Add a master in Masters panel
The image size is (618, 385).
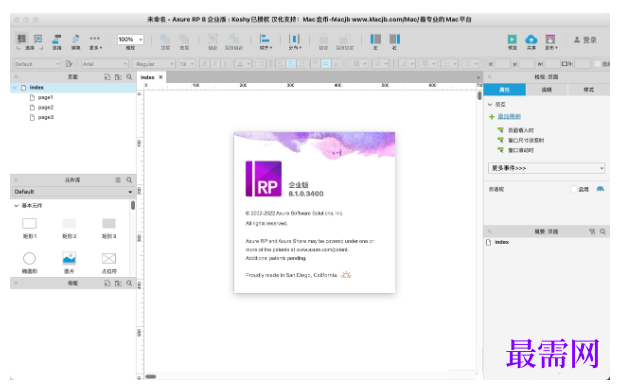click(107, 283)
